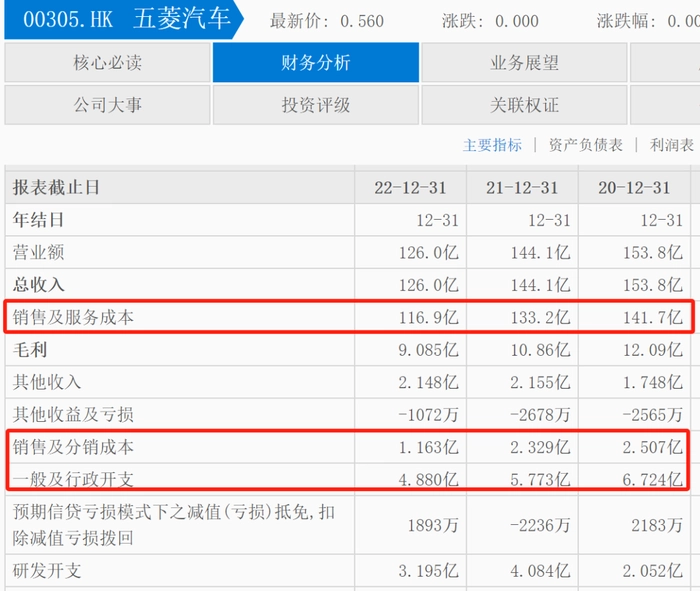Switch to the 业务展望 tab

[x=524, y=63]
